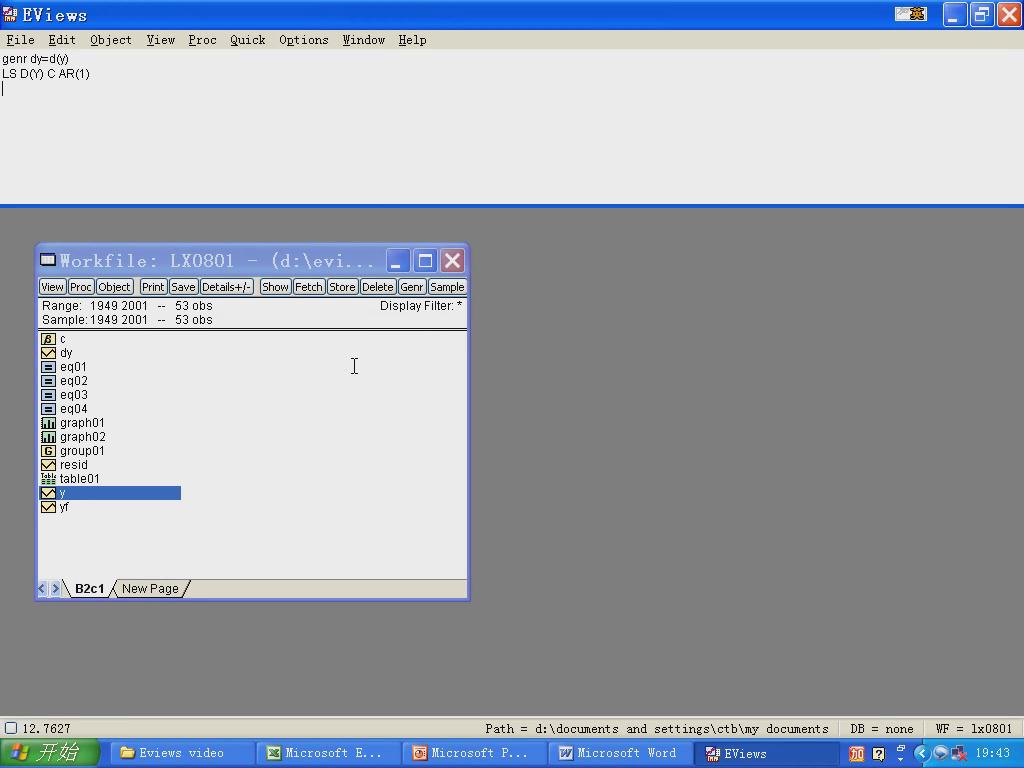Select the graph01 chart icon

click(x=48, y=423)
